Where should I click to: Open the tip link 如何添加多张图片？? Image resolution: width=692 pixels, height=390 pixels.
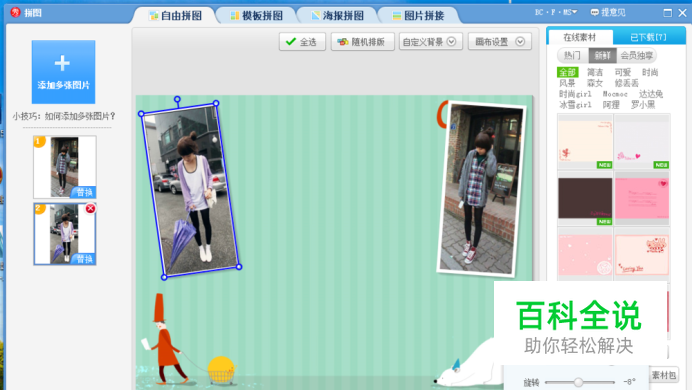coord(80,116)
